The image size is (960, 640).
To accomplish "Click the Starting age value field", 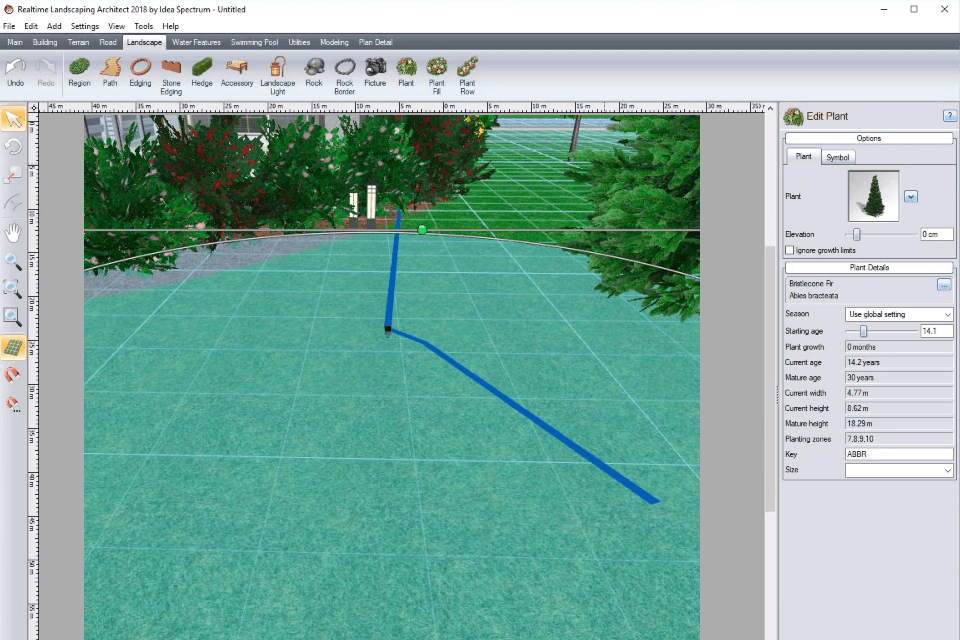I will coord(937,331).
